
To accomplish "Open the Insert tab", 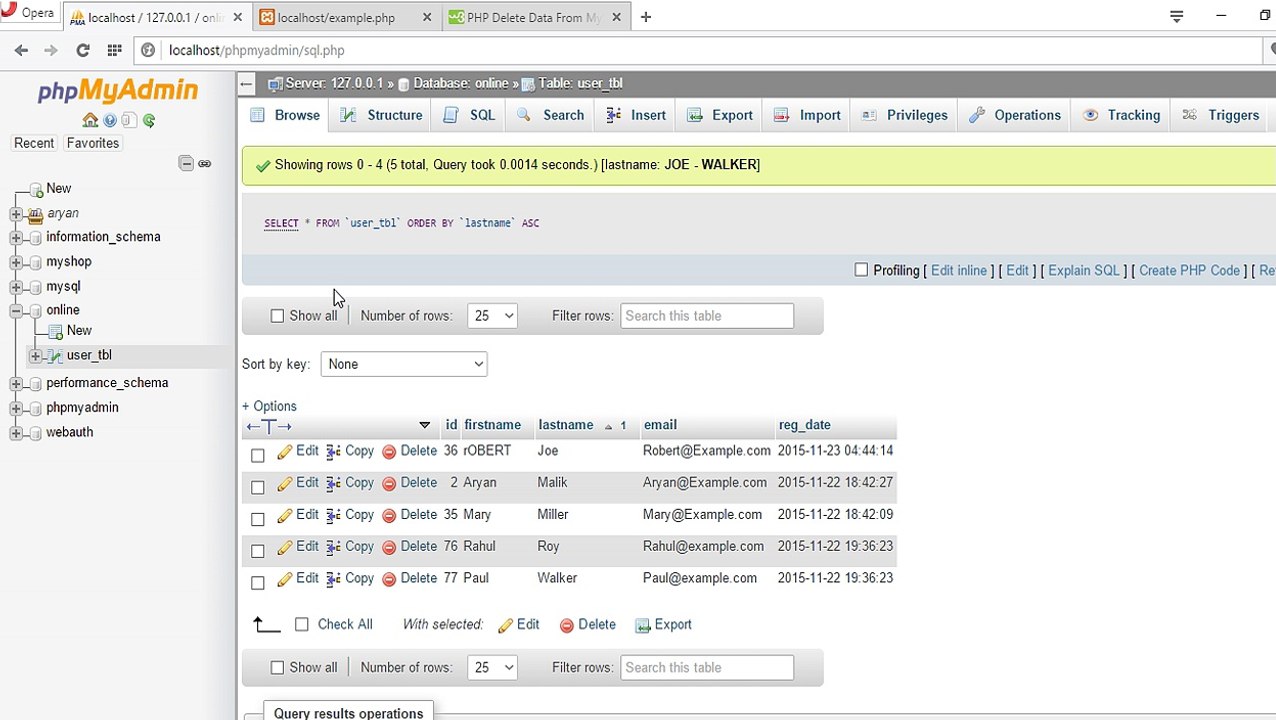I will [x=636, y=115].
